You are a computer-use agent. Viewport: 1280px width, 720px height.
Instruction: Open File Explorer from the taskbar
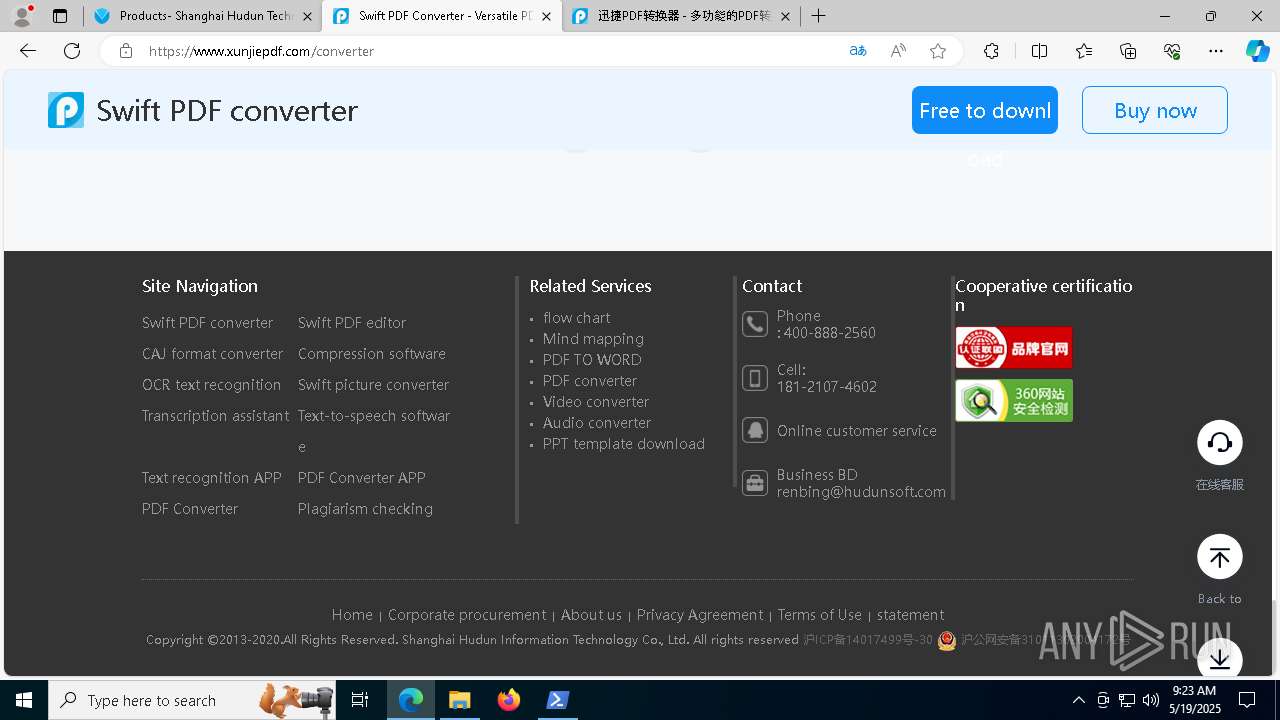459,700
